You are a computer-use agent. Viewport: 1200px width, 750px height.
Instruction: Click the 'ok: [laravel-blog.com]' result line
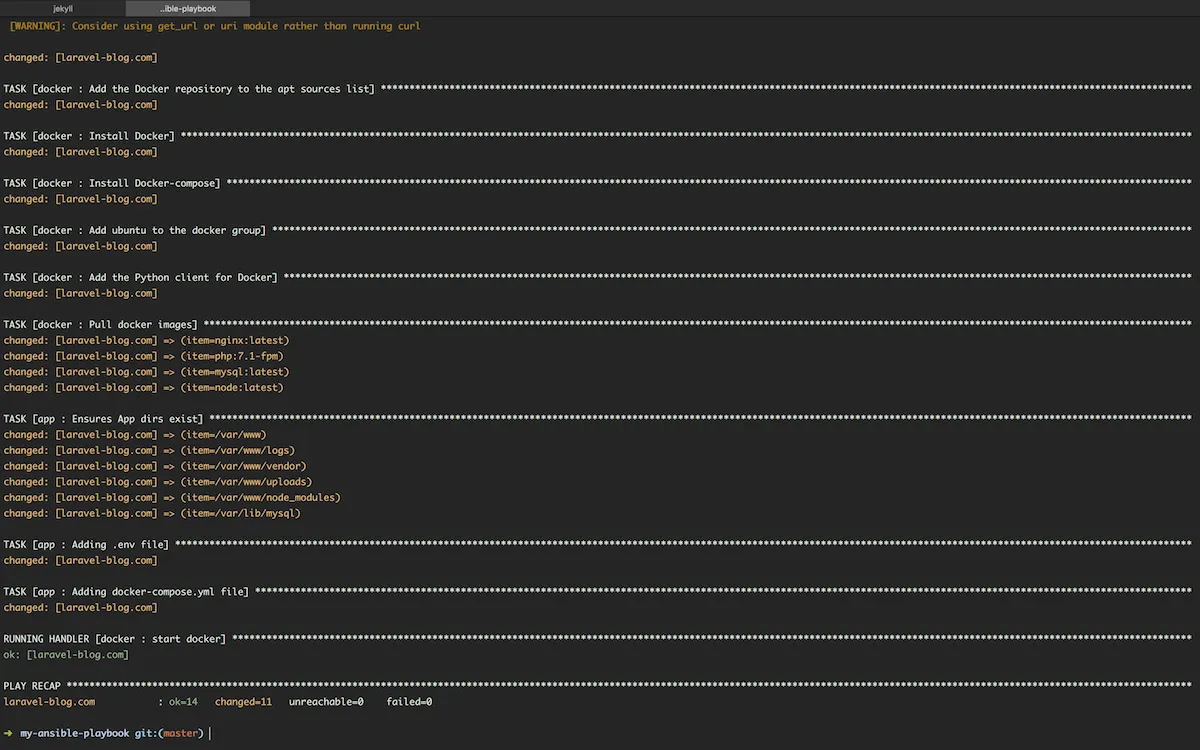click(66, 654)
